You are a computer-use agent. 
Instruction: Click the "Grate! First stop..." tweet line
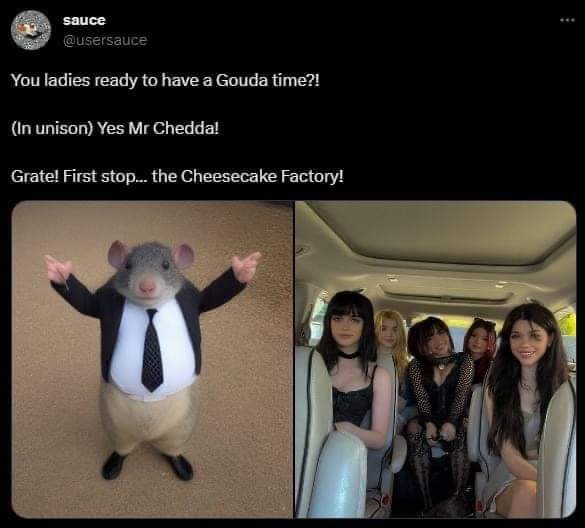[x=177, y=176]
